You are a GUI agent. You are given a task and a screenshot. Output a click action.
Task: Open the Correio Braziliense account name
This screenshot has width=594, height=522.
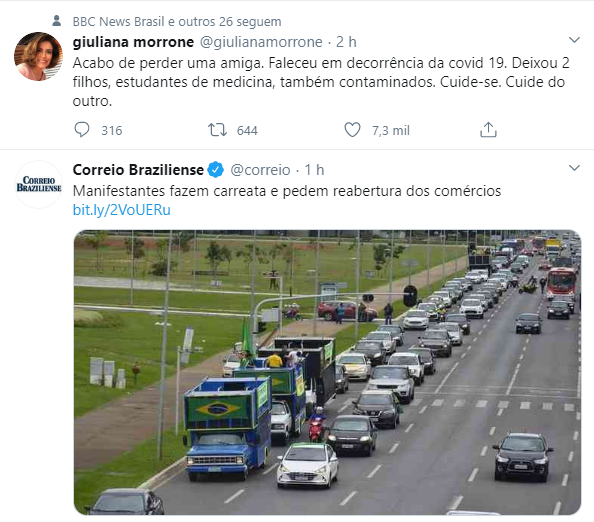pyautogui.click(x=138, y=170)
